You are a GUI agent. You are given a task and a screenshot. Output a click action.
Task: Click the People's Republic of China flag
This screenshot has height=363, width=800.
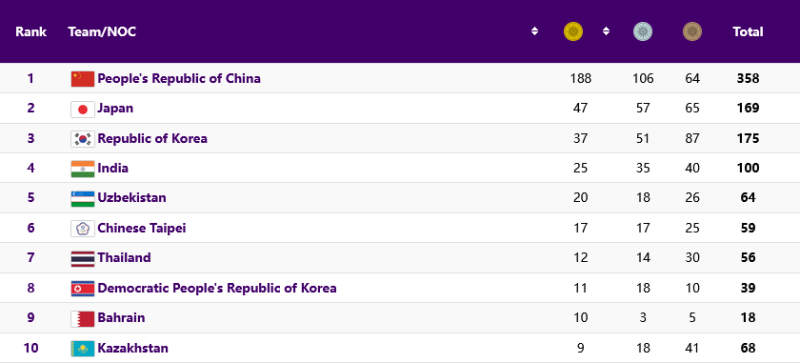click(82, 79)
